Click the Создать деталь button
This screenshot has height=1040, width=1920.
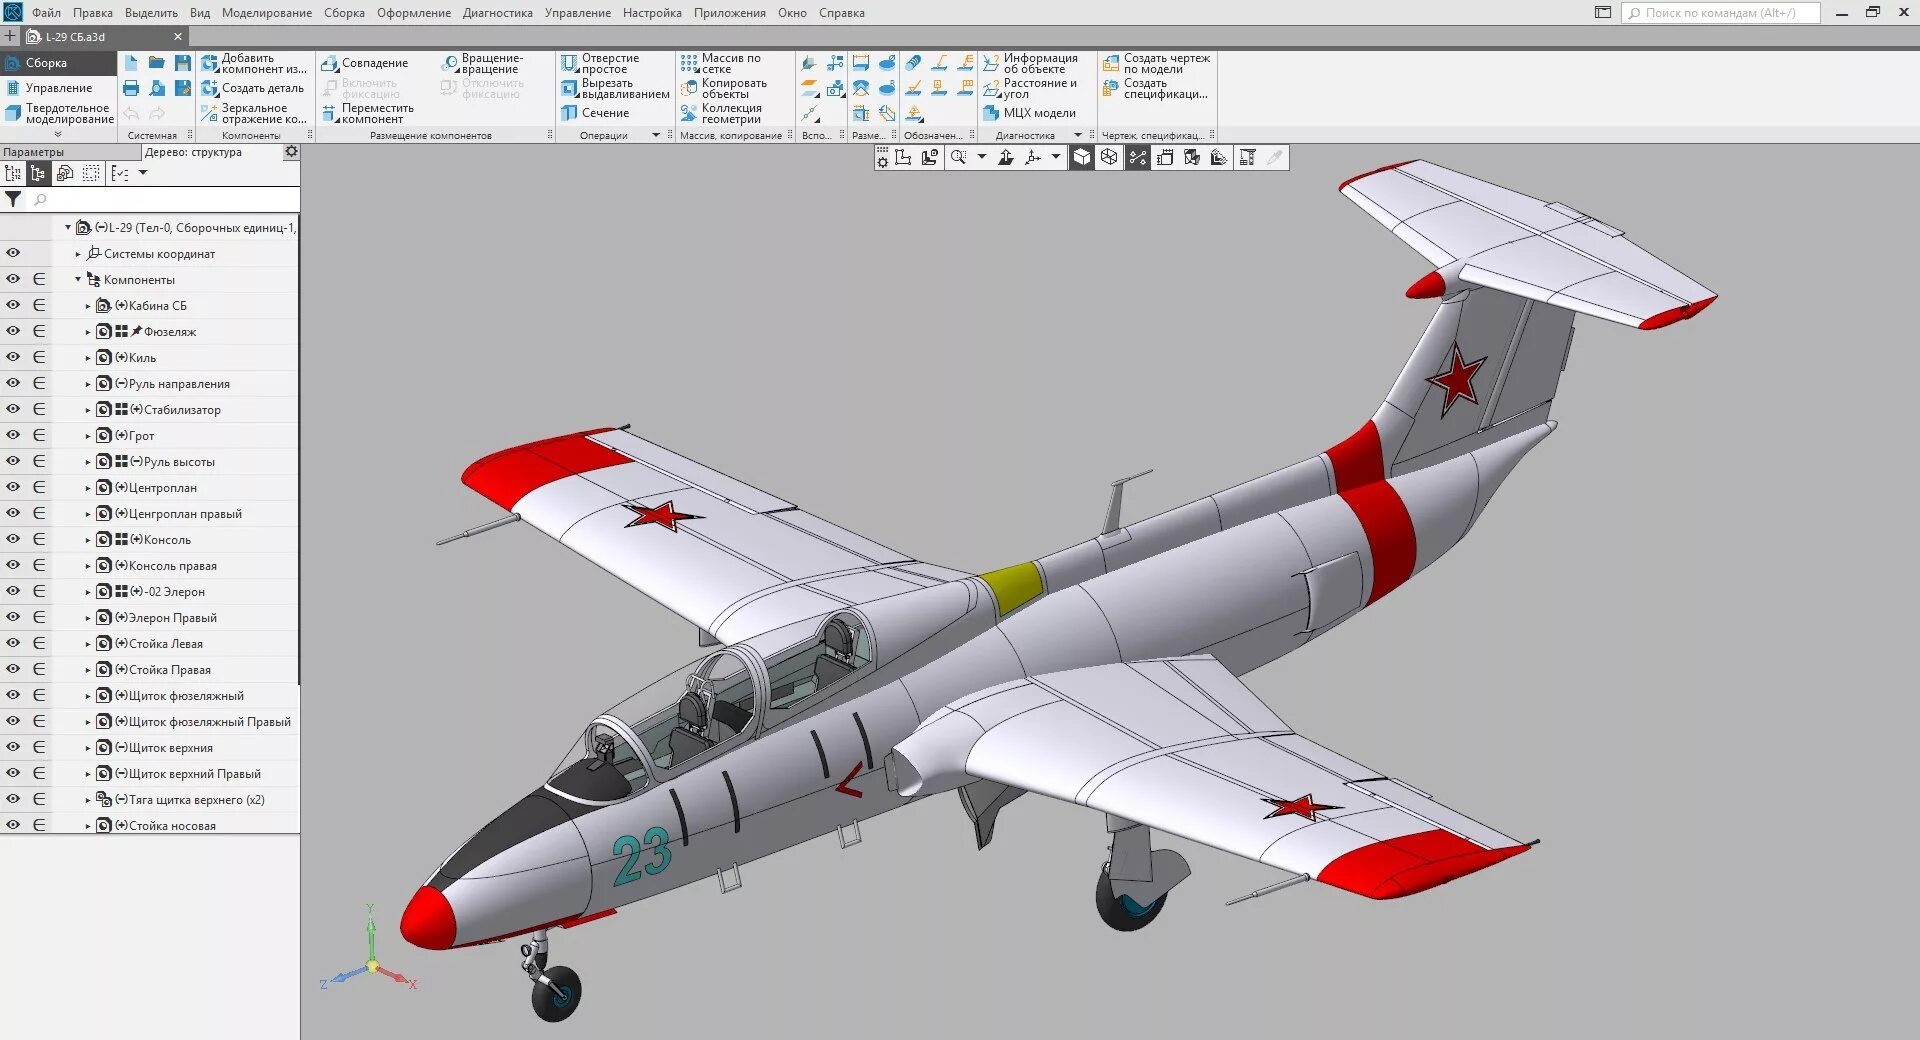pyautogui.click(x=253, y=88)
